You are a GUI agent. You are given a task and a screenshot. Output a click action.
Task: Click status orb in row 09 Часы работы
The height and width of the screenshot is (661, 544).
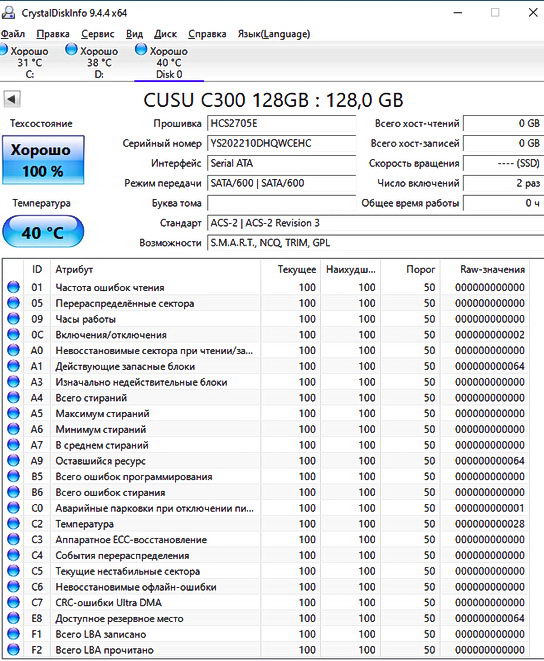tap(13, 319)
